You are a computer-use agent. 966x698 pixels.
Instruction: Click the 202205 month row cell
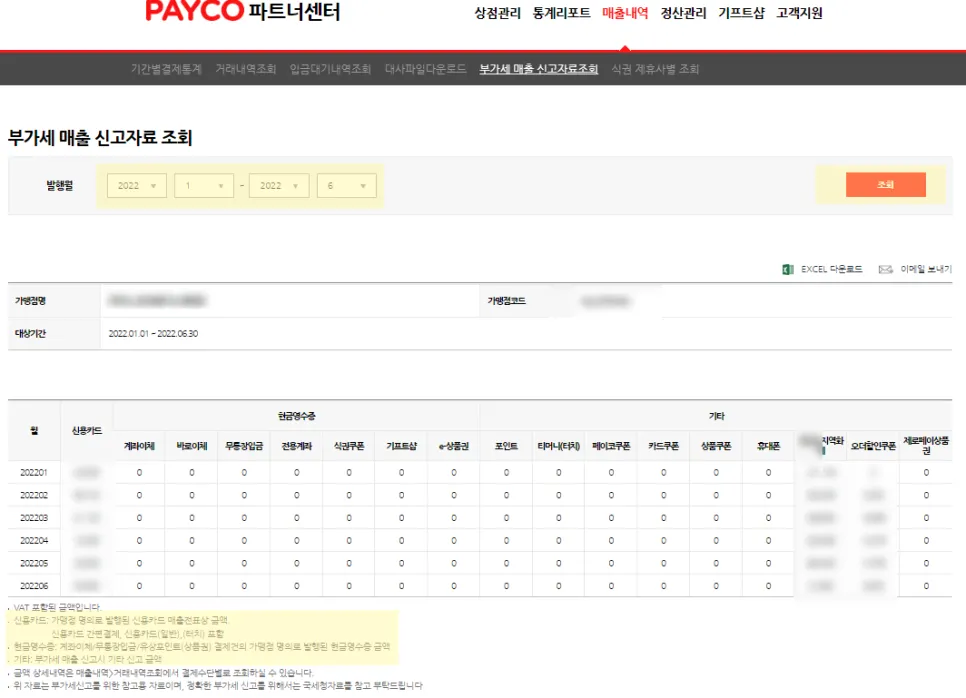[34, 564]
